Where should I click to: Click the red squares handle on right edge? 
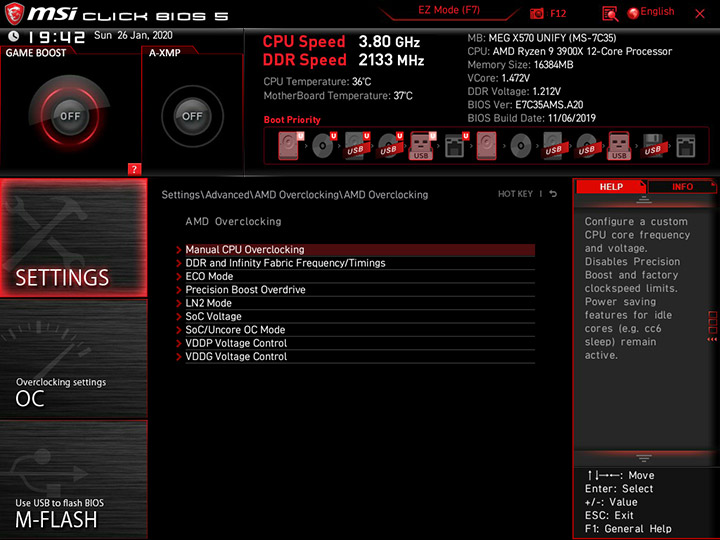[x=712, y=325]
